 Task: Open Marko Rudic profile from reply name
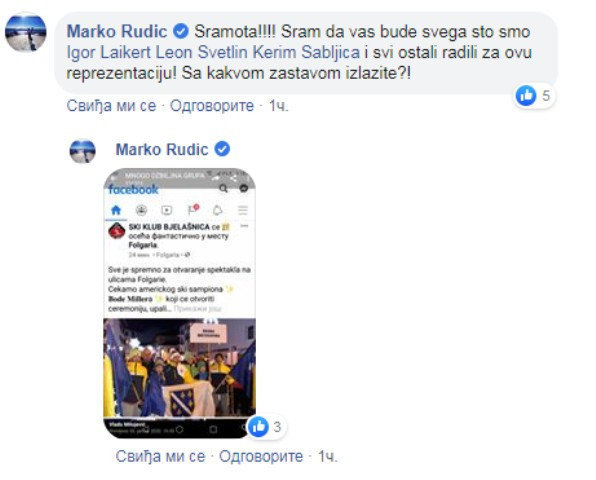(162, 149)
